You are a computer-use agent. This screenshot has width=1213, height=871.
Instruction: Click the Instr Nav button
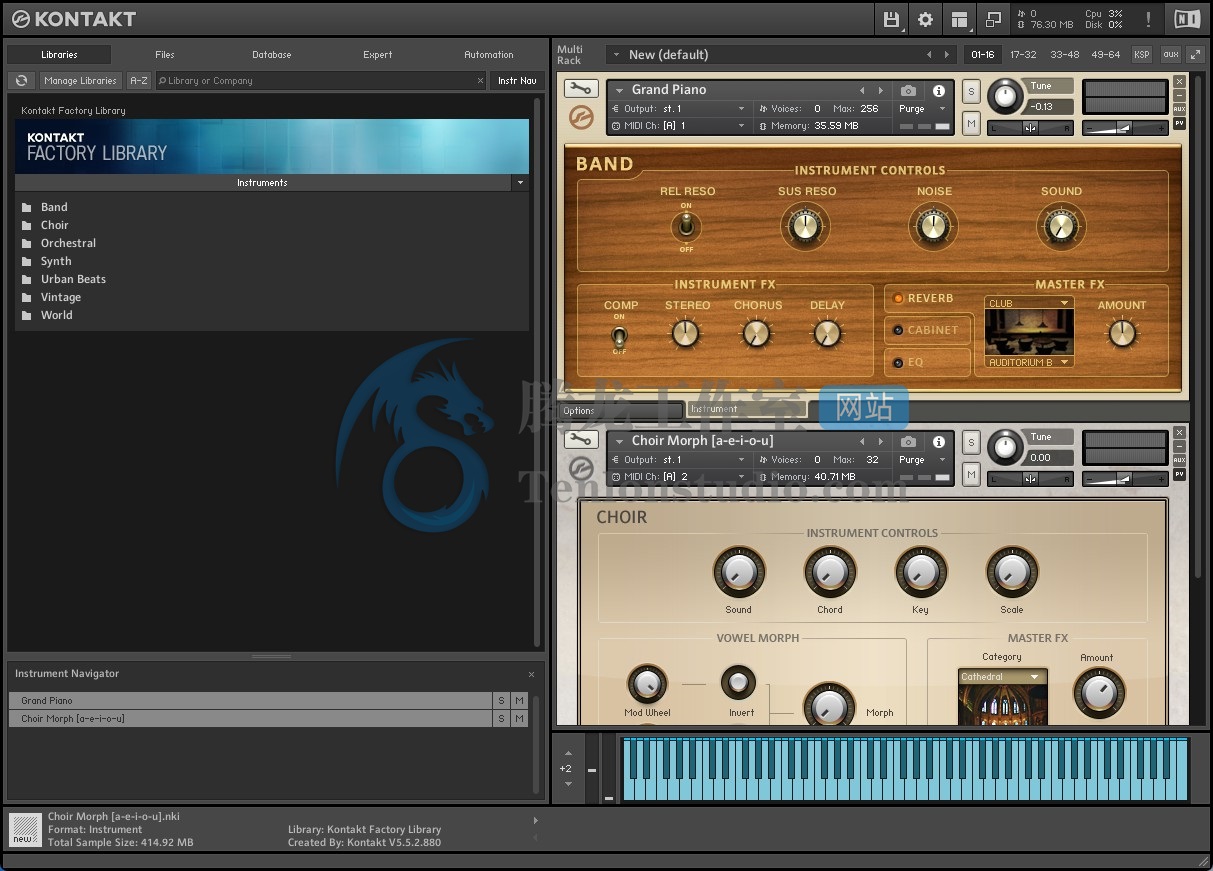pyautogui.click(x=517, y=81)
